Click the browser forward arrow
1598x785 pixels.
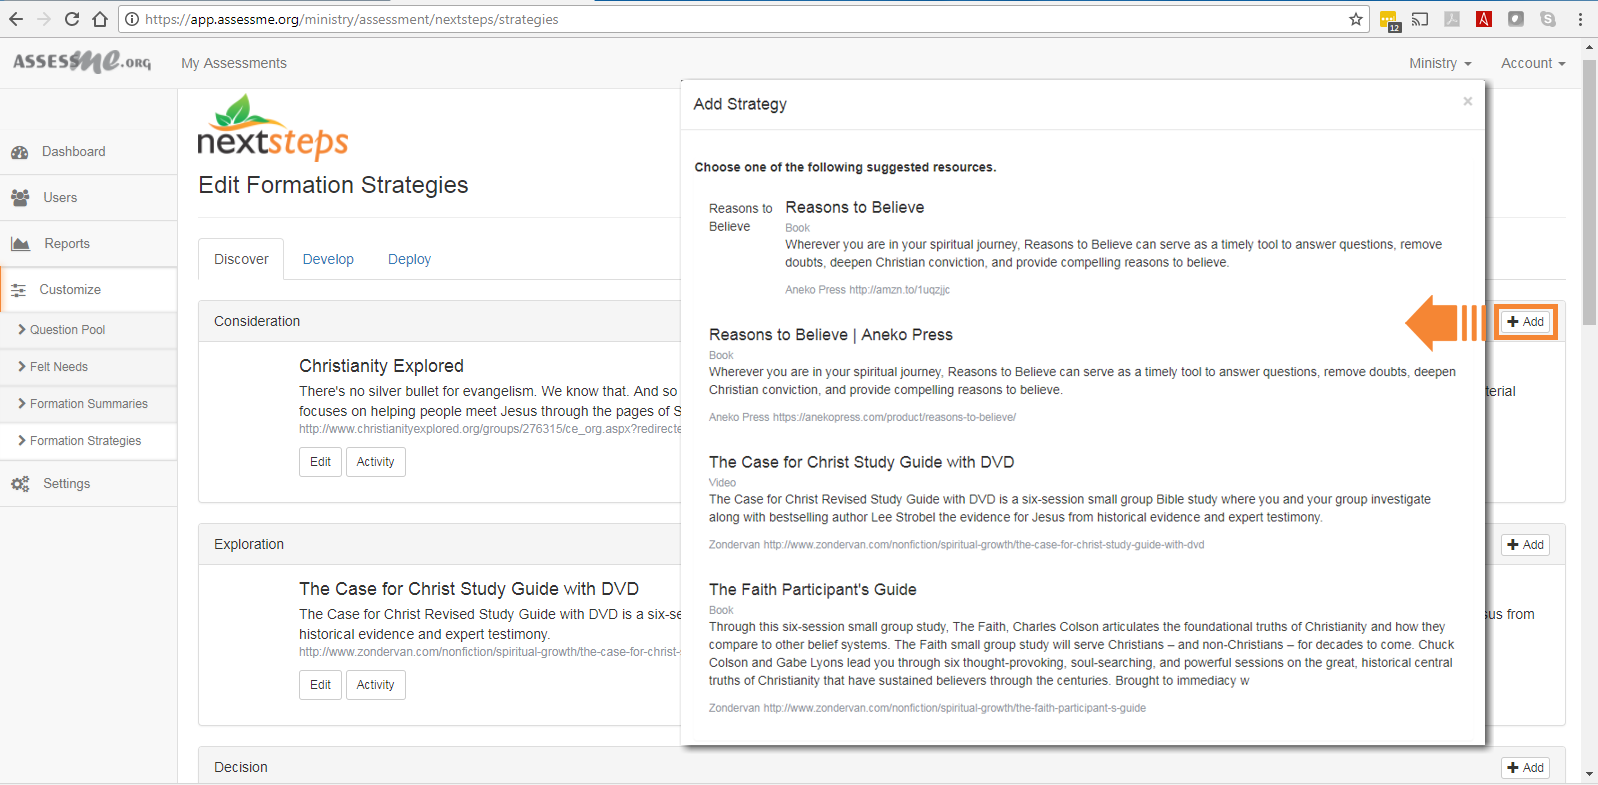(x=44, y=19)
